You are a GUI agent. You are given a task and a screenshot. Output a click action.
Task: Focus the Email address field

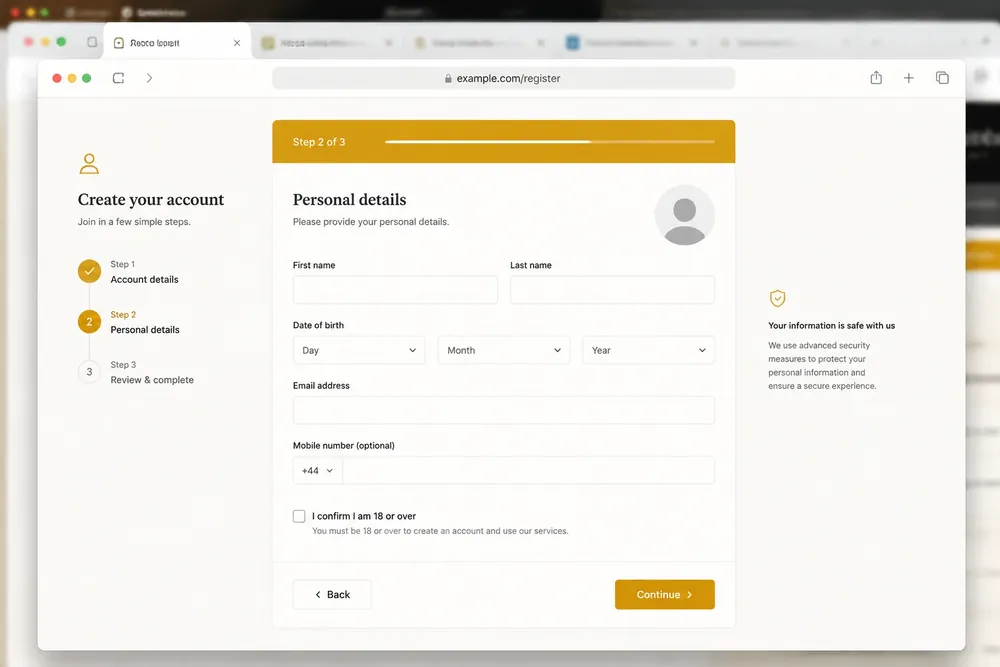coord(504,410)
